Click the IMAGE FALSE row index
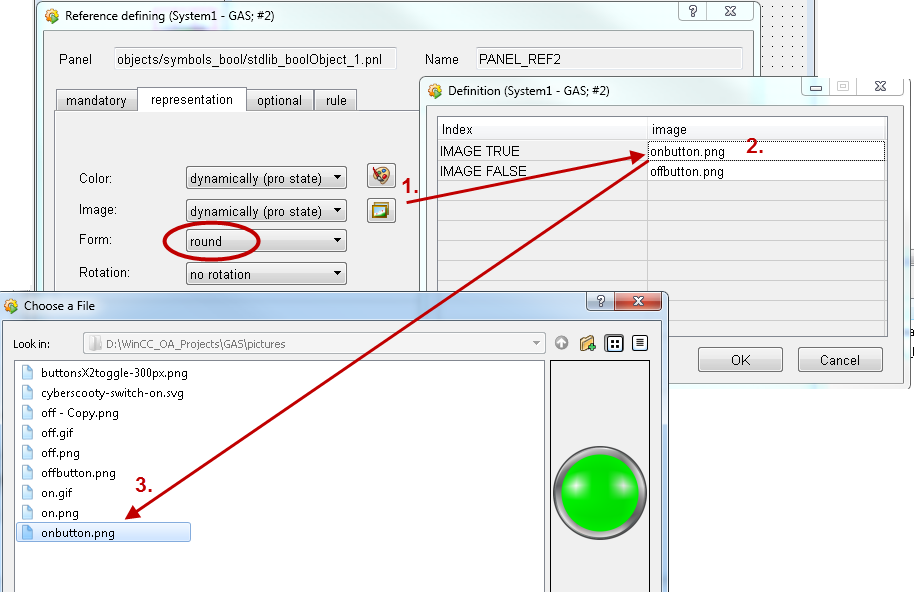 click(542, 171)
